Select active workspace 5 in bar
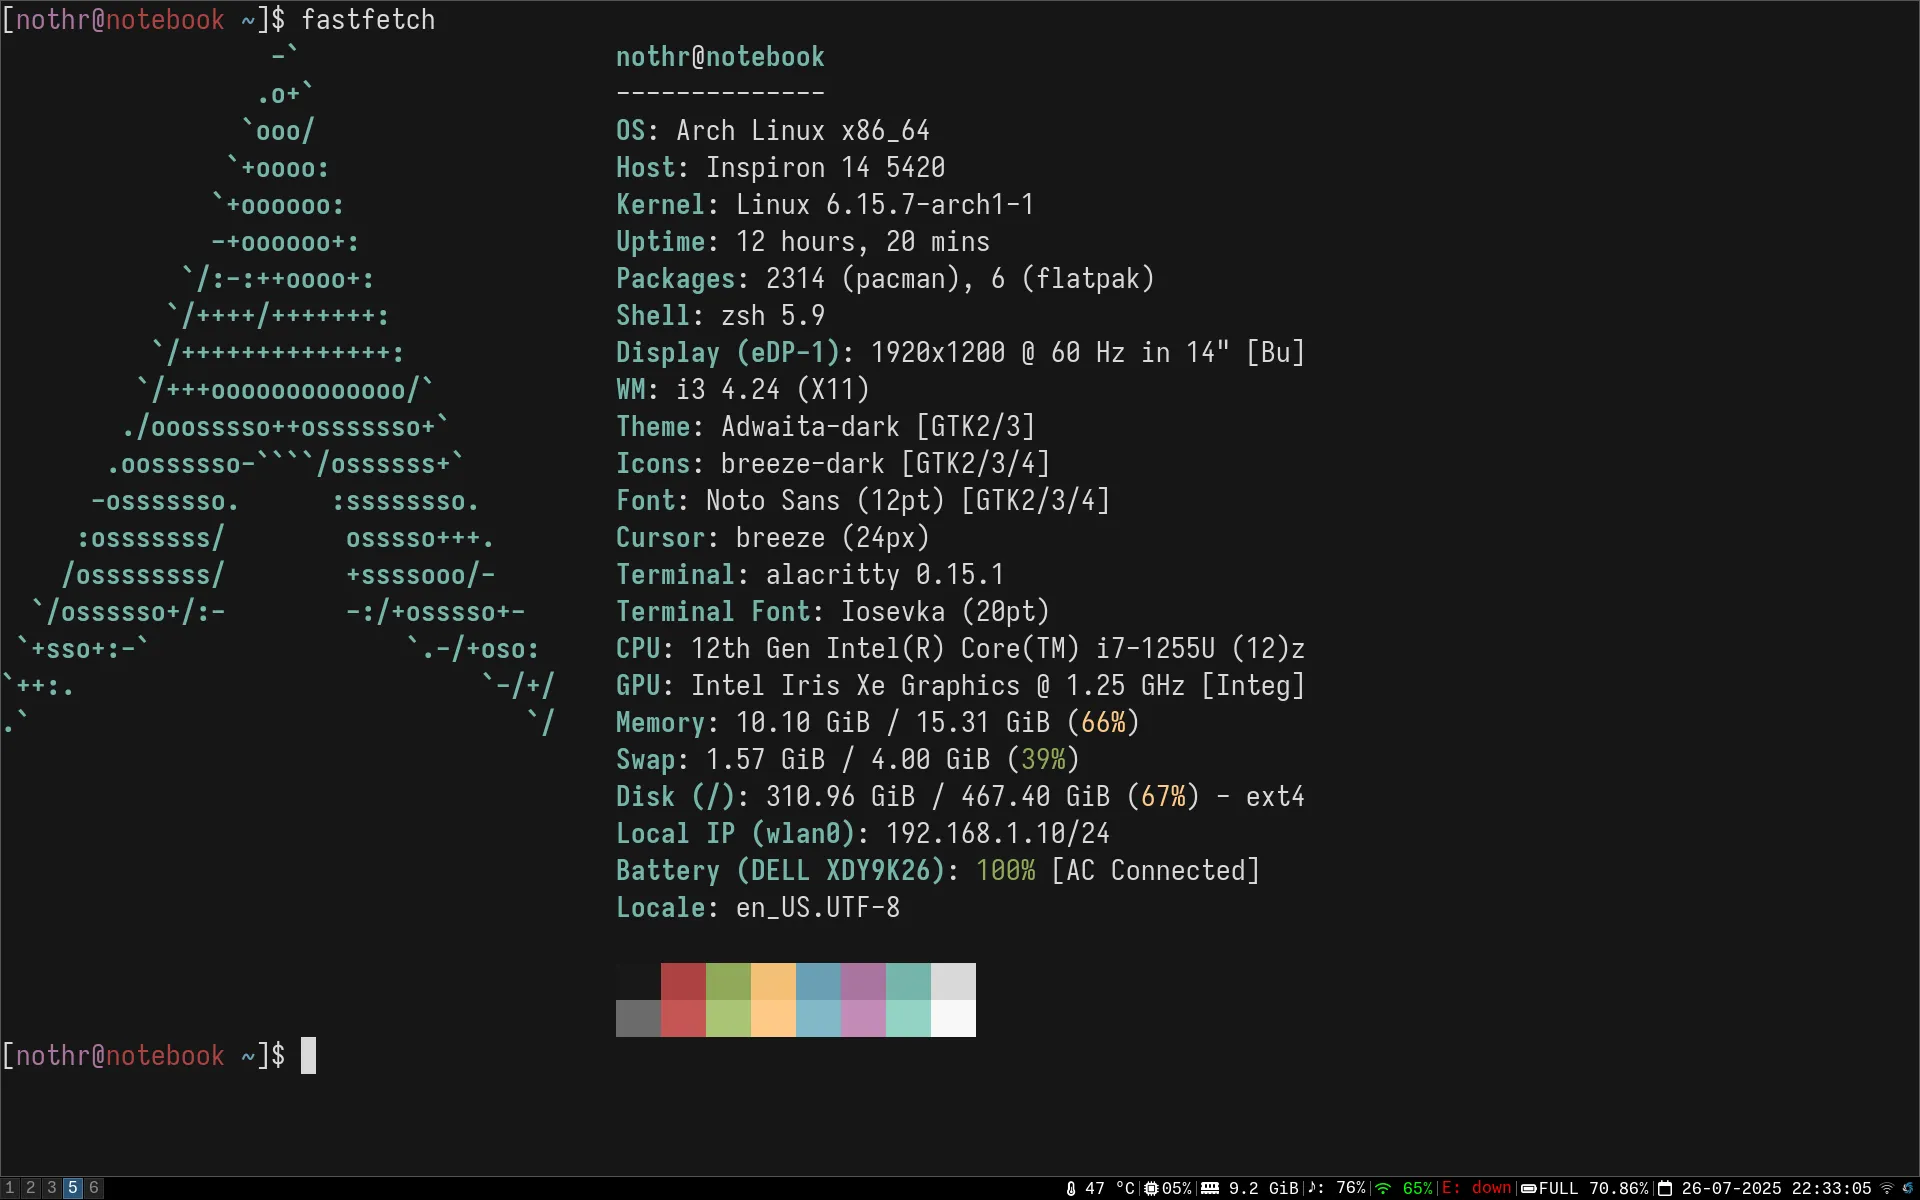Image resolution: width=1920 pixels, height=1200 pixels. (72, 1188)
